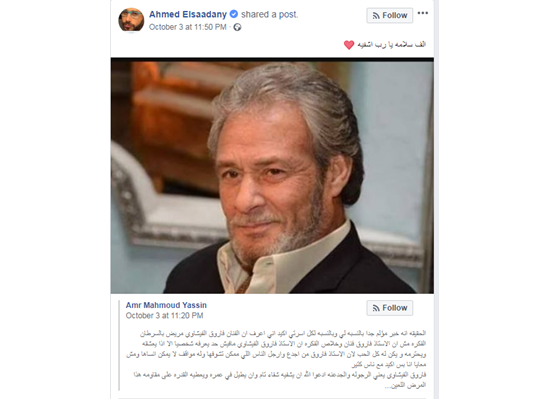Click the Arabic caption above the photo

pos(392,45)
